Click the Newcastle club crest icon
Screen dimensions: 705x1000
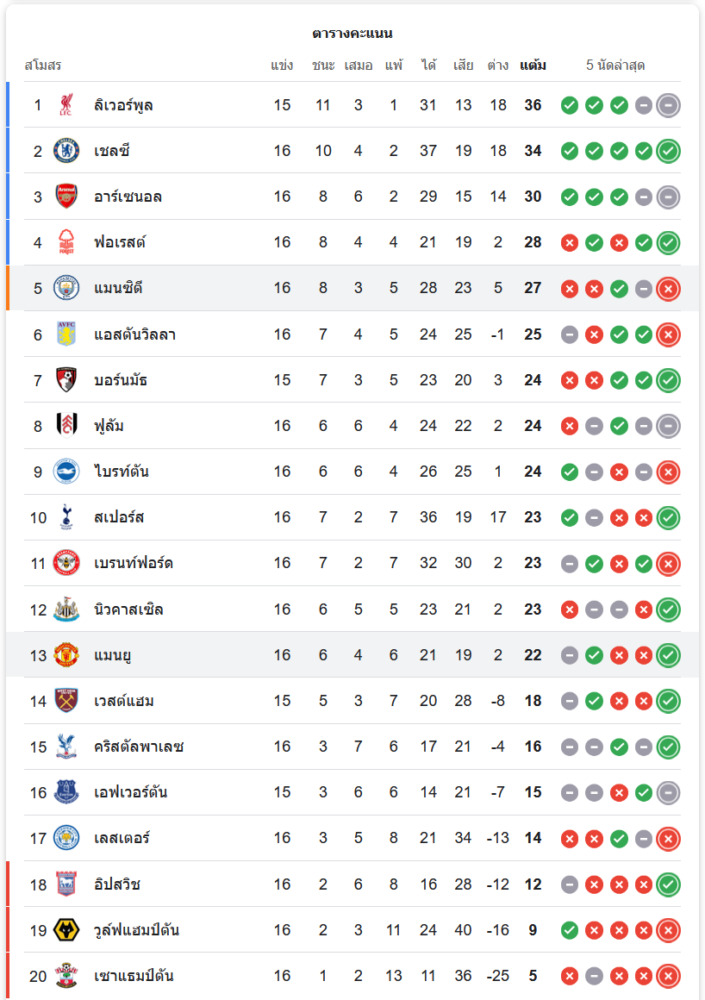point(66,609)
